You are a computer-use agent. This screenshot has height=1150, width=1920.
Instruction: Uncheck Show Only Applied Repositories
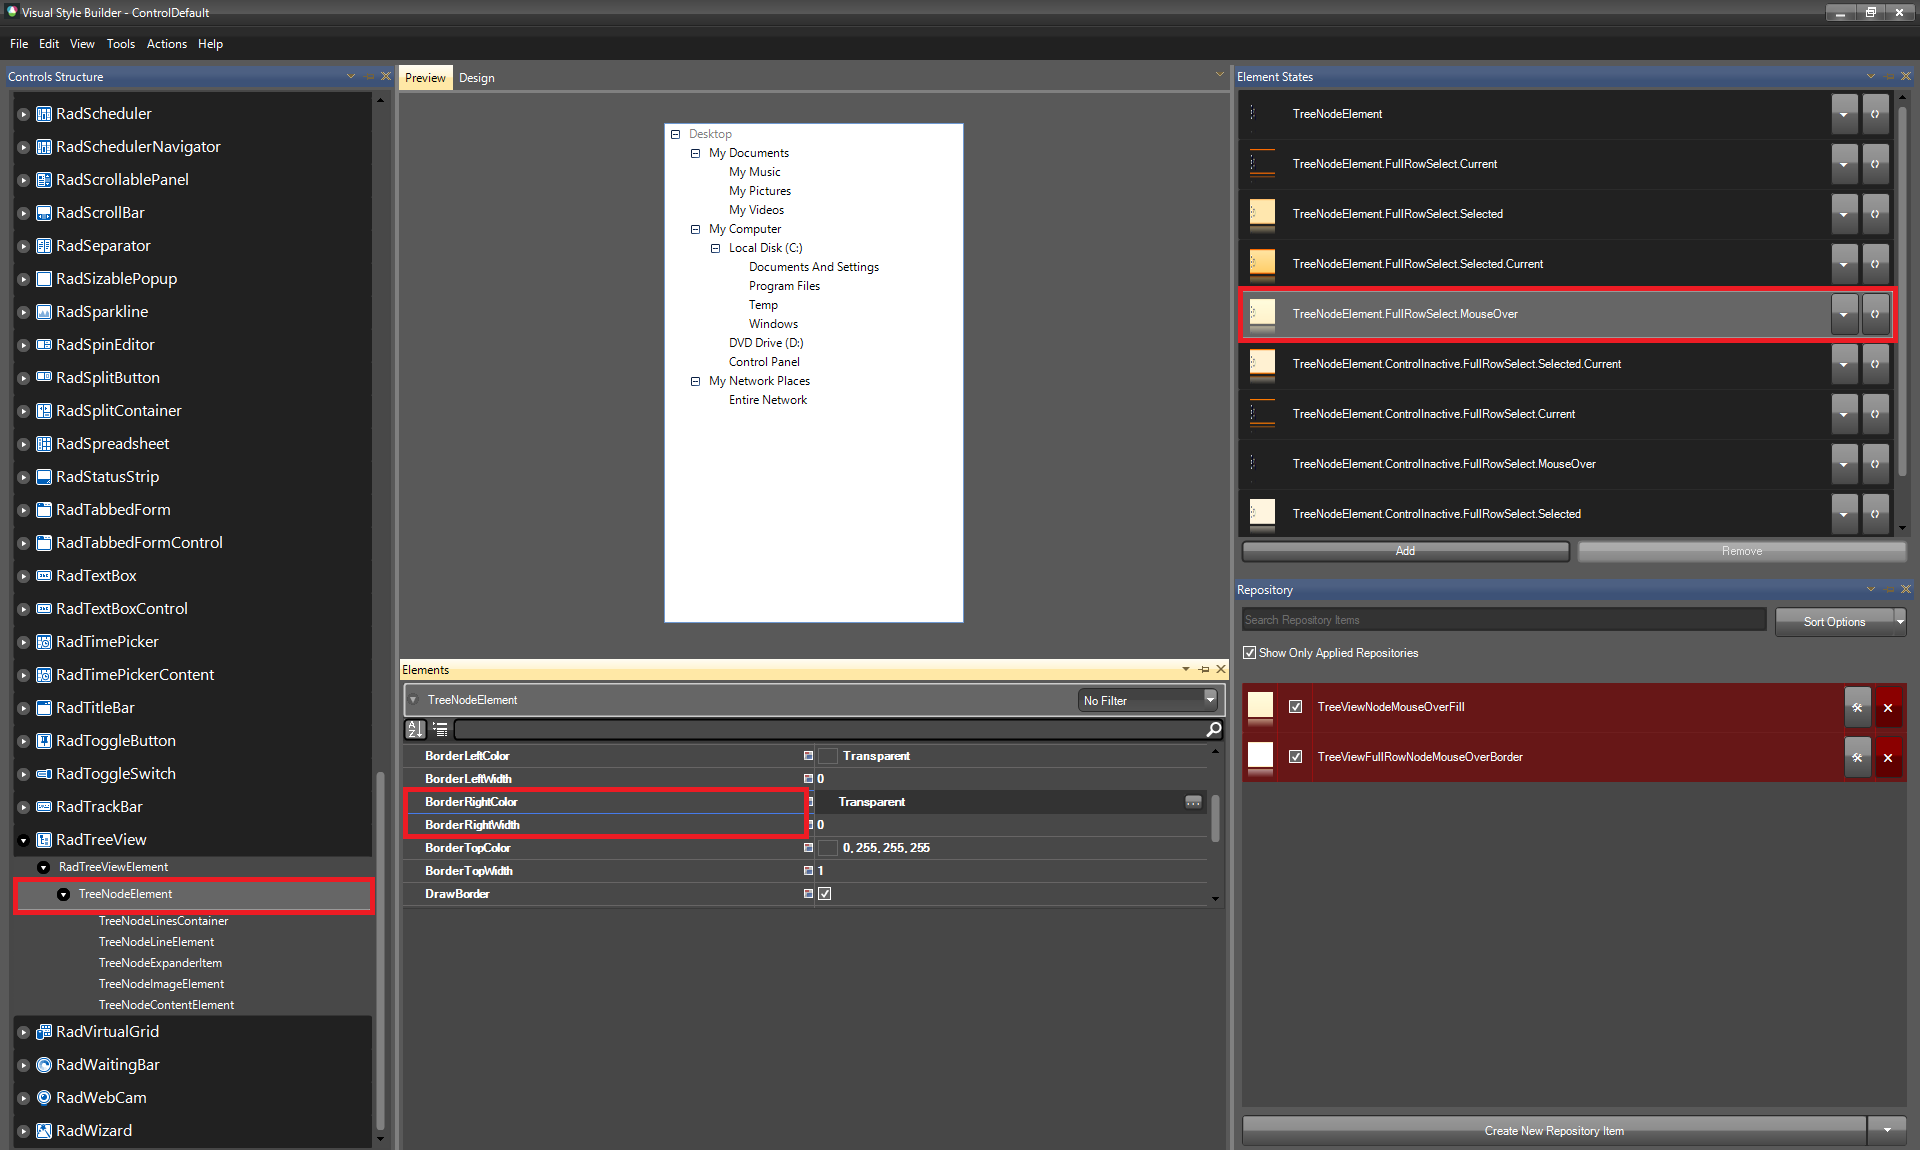(1250, 653)
